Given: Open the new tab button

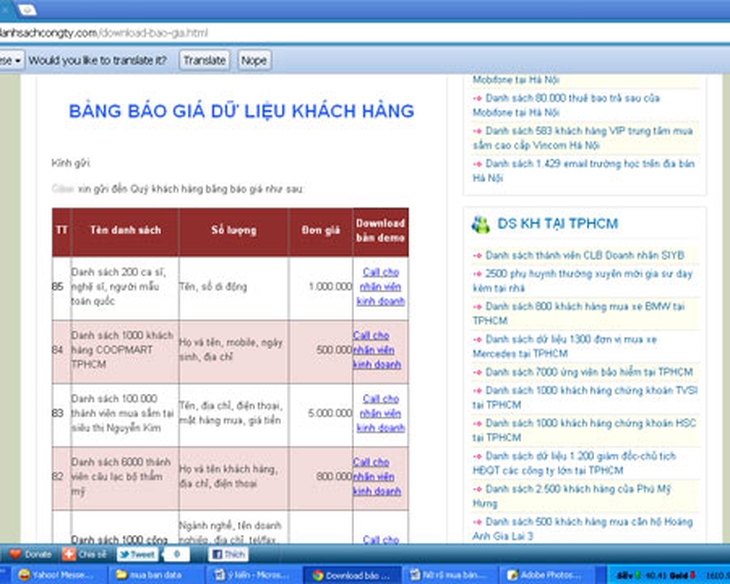Looking at the screenshot, I should click(x=27, y=9).
